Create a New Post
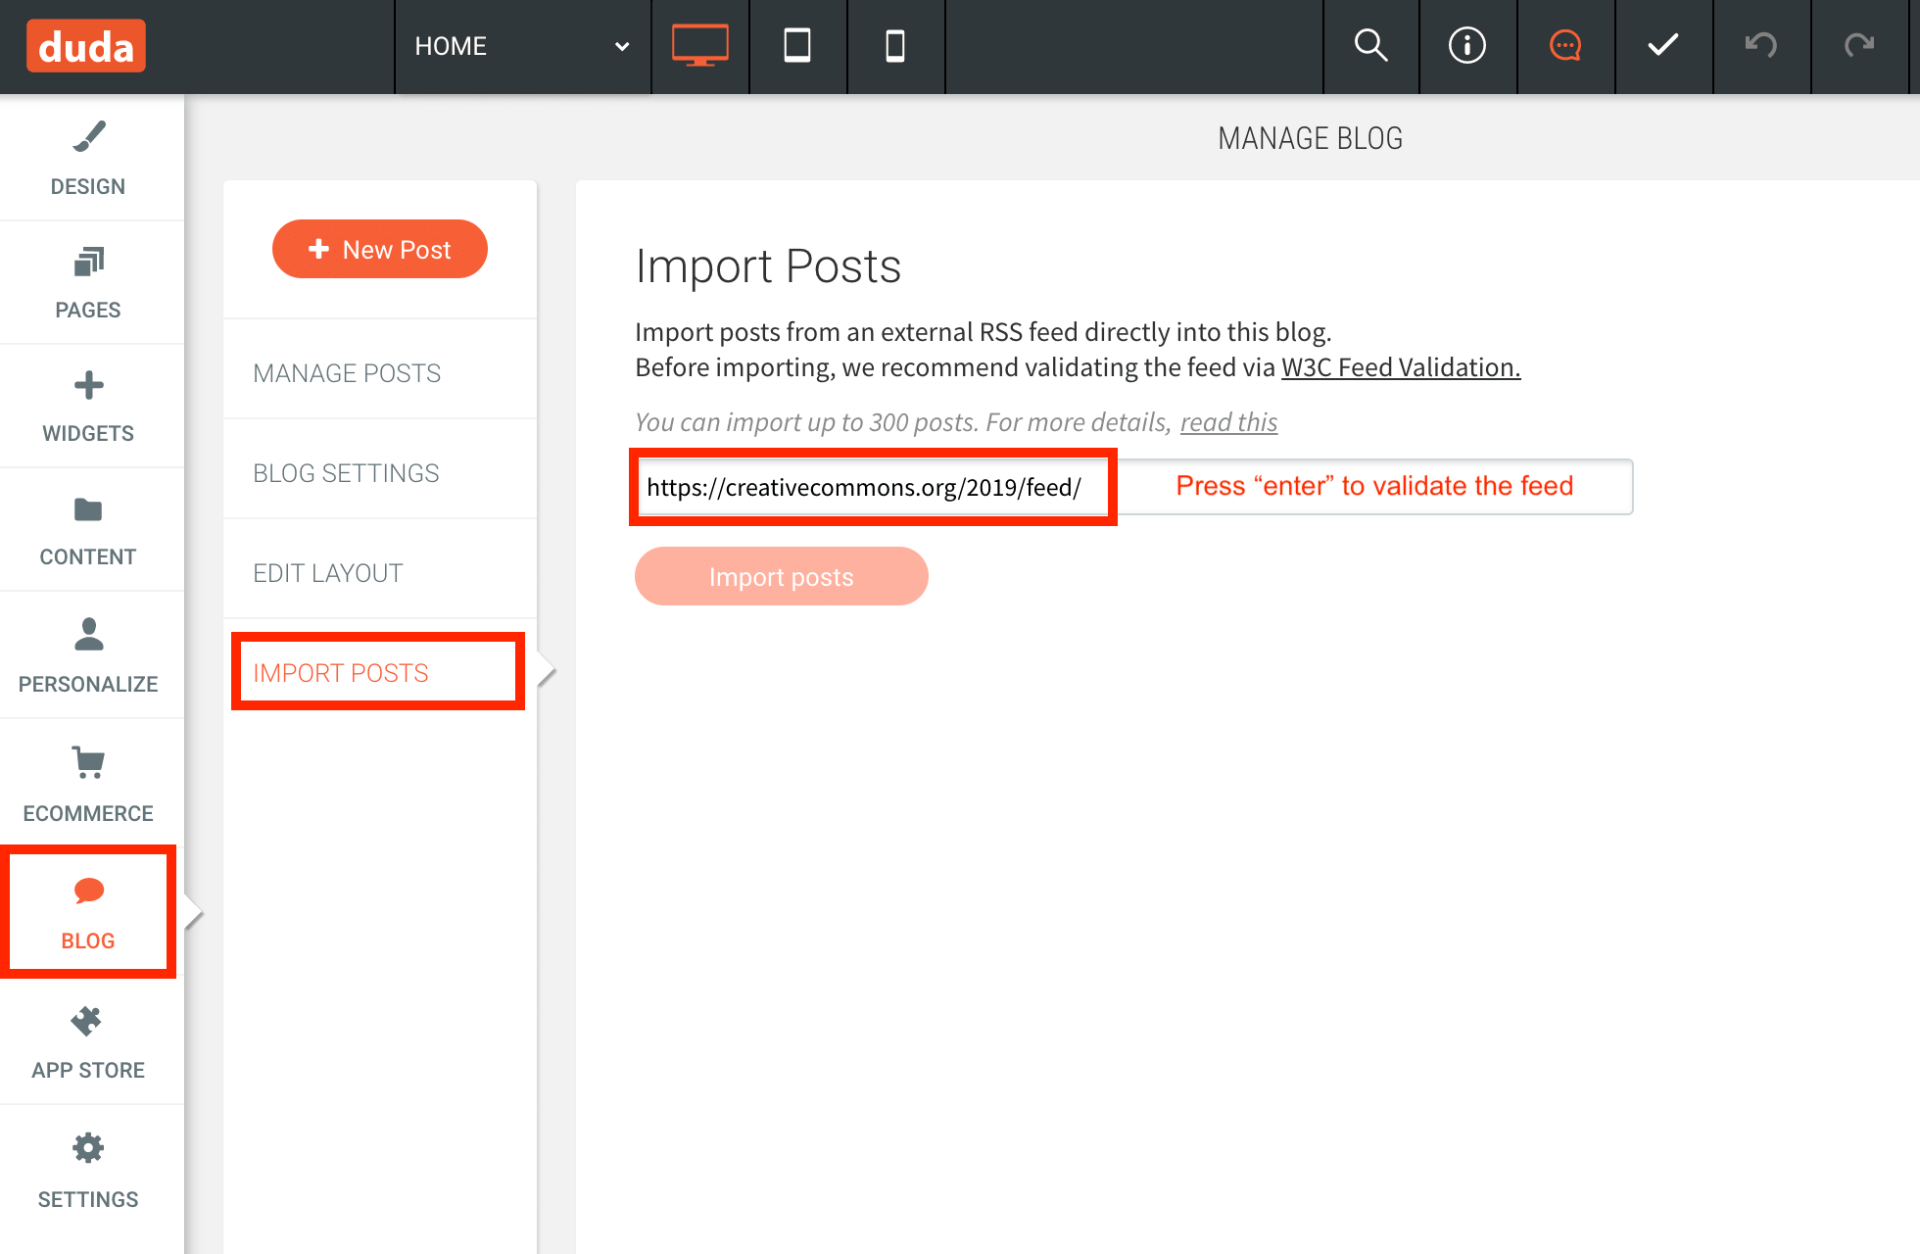This screenshot has width=1920, height=1254. click(380, 249)
